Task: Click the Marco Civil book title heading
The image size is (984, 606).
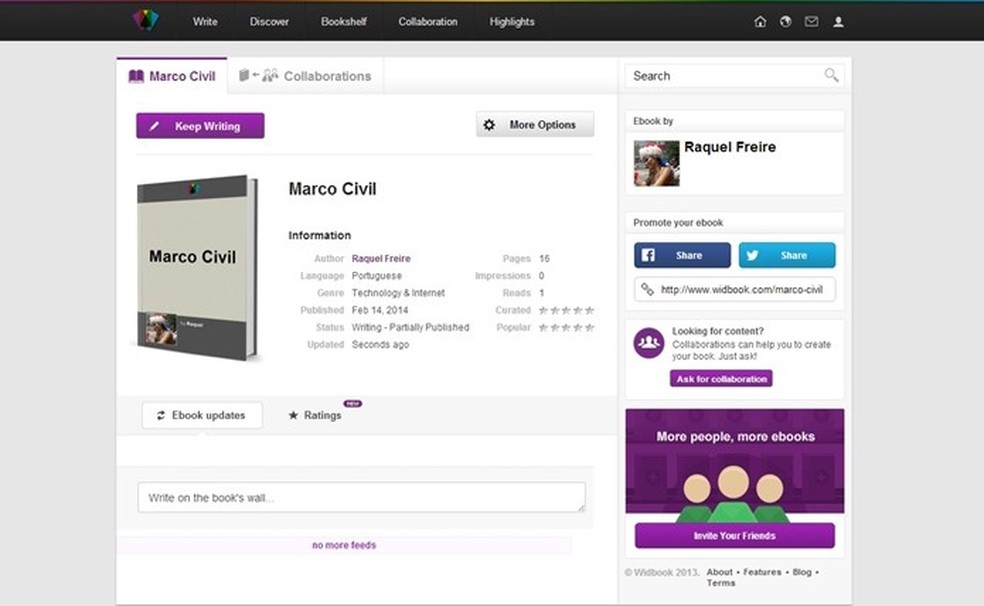Action: 333,189
